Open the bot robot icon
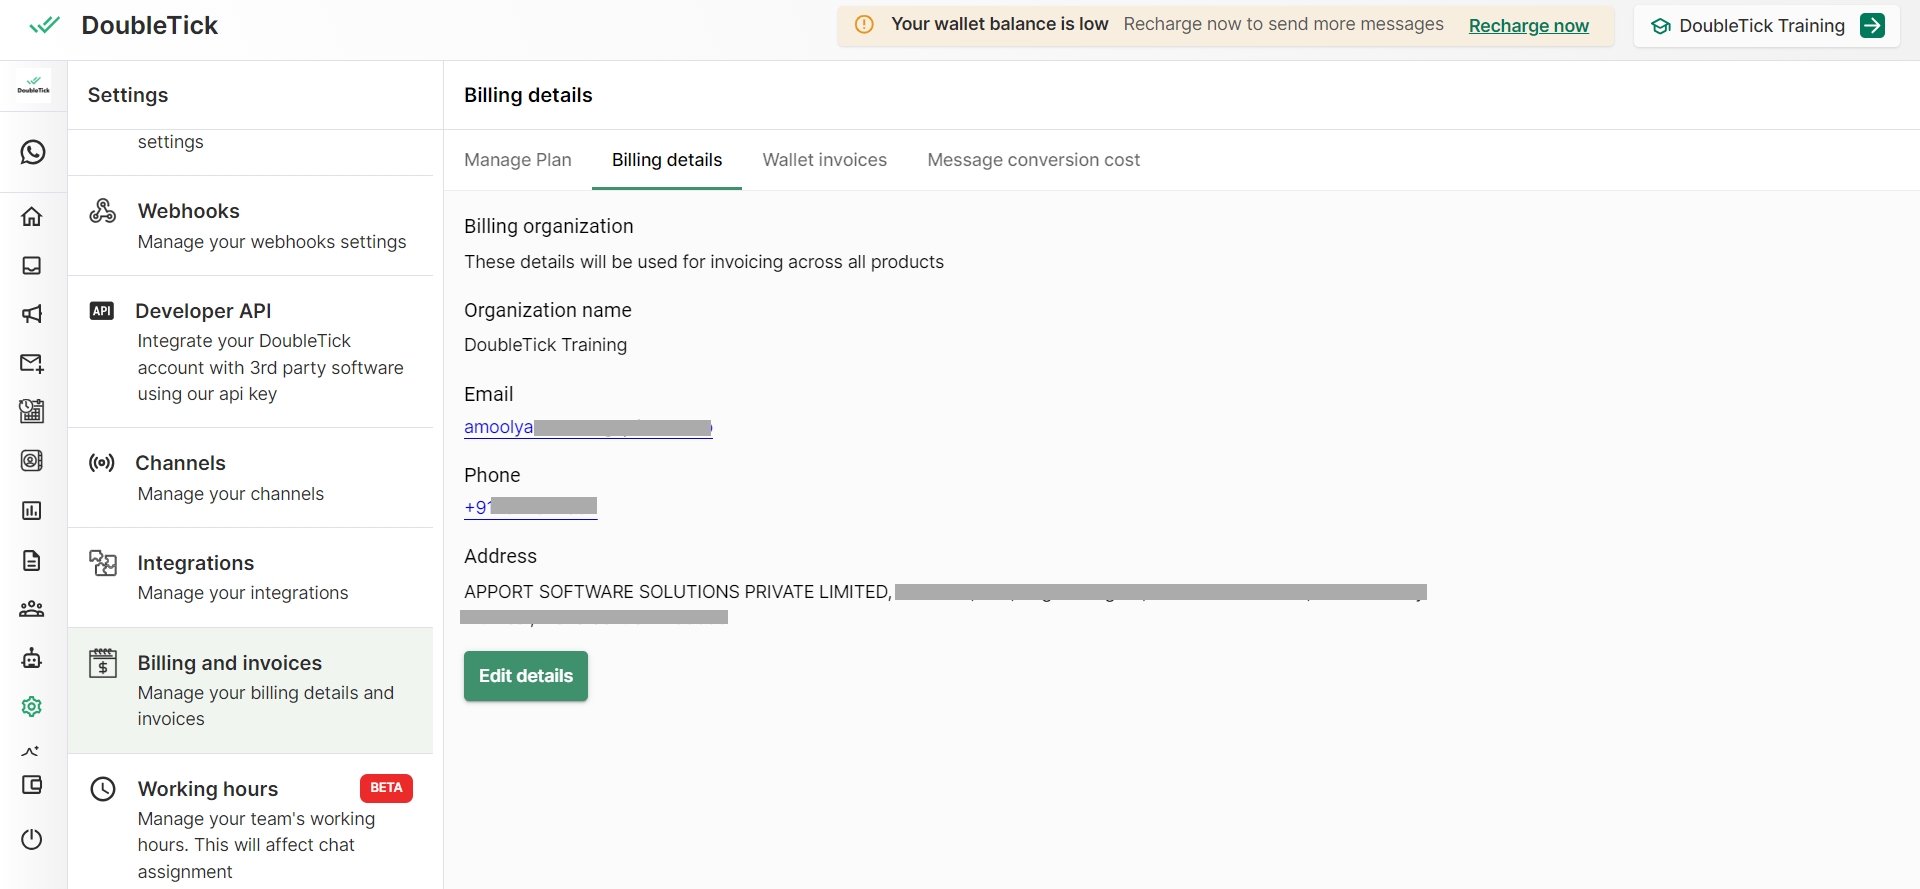Image resolution: width=1920 pixels, height=889 pixels. [x=32, y=658]
